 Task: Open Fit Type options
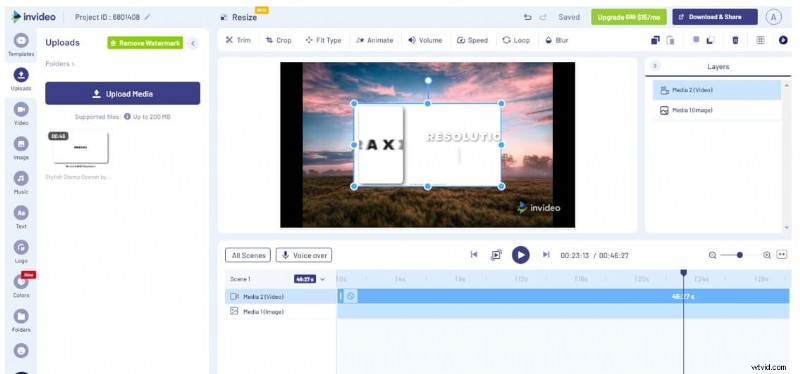click(x=323, y=40)
